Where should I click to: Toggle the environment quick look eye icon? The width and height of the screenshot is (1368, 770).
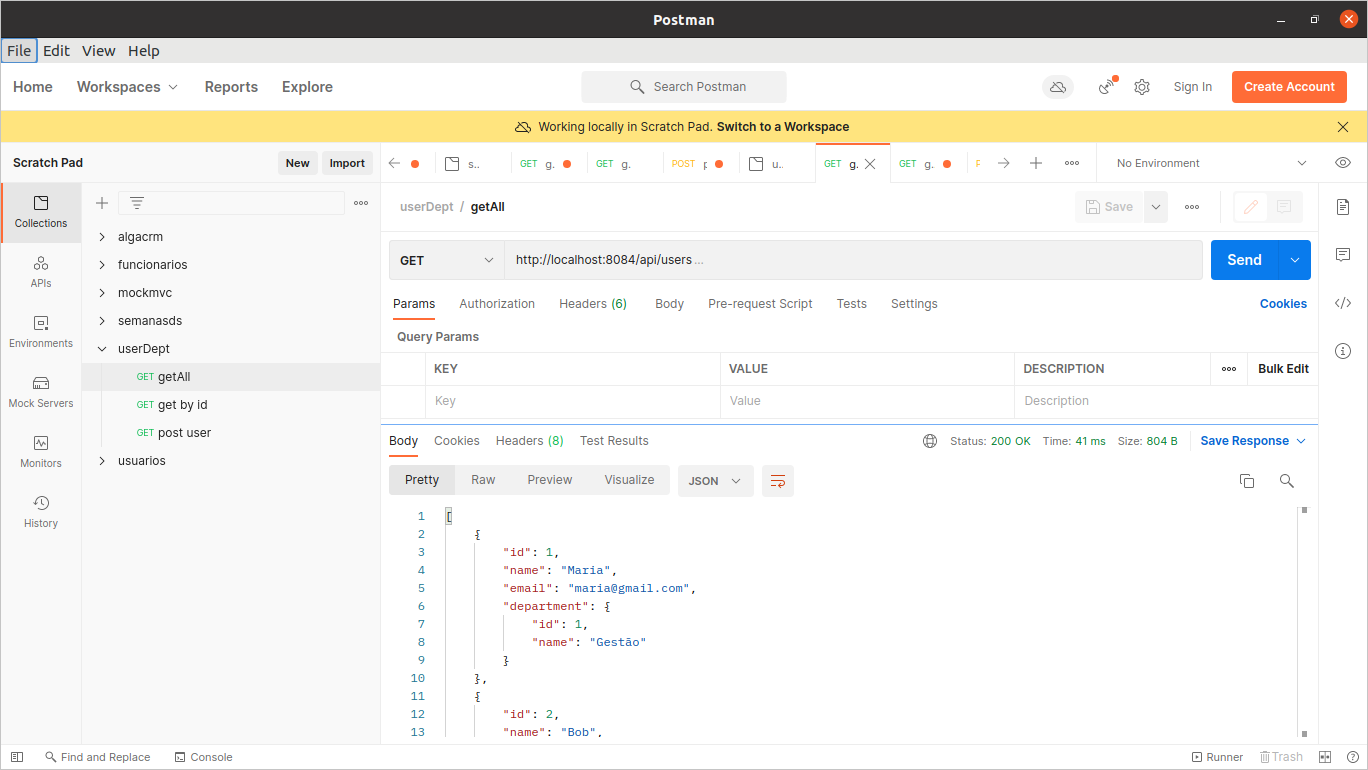pos(1343,163)
